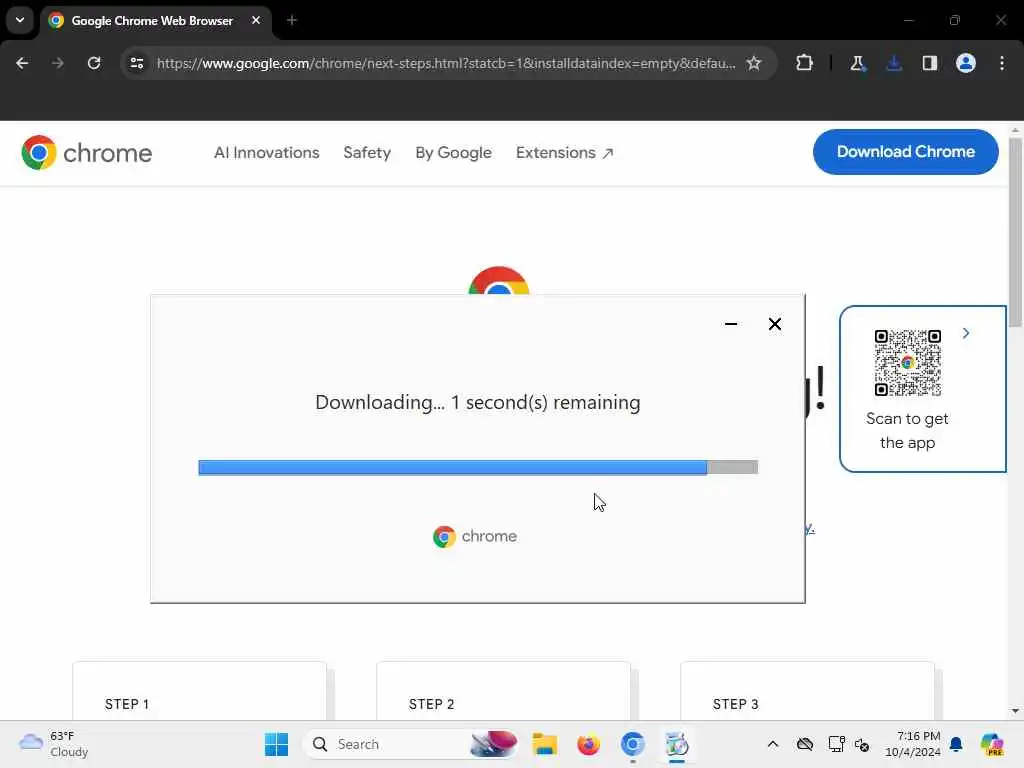Image resolution: width=1024 pixels, height=768 pixels.
Task: Show the browser downloads tray icon
Action: [x=894, y=63]
